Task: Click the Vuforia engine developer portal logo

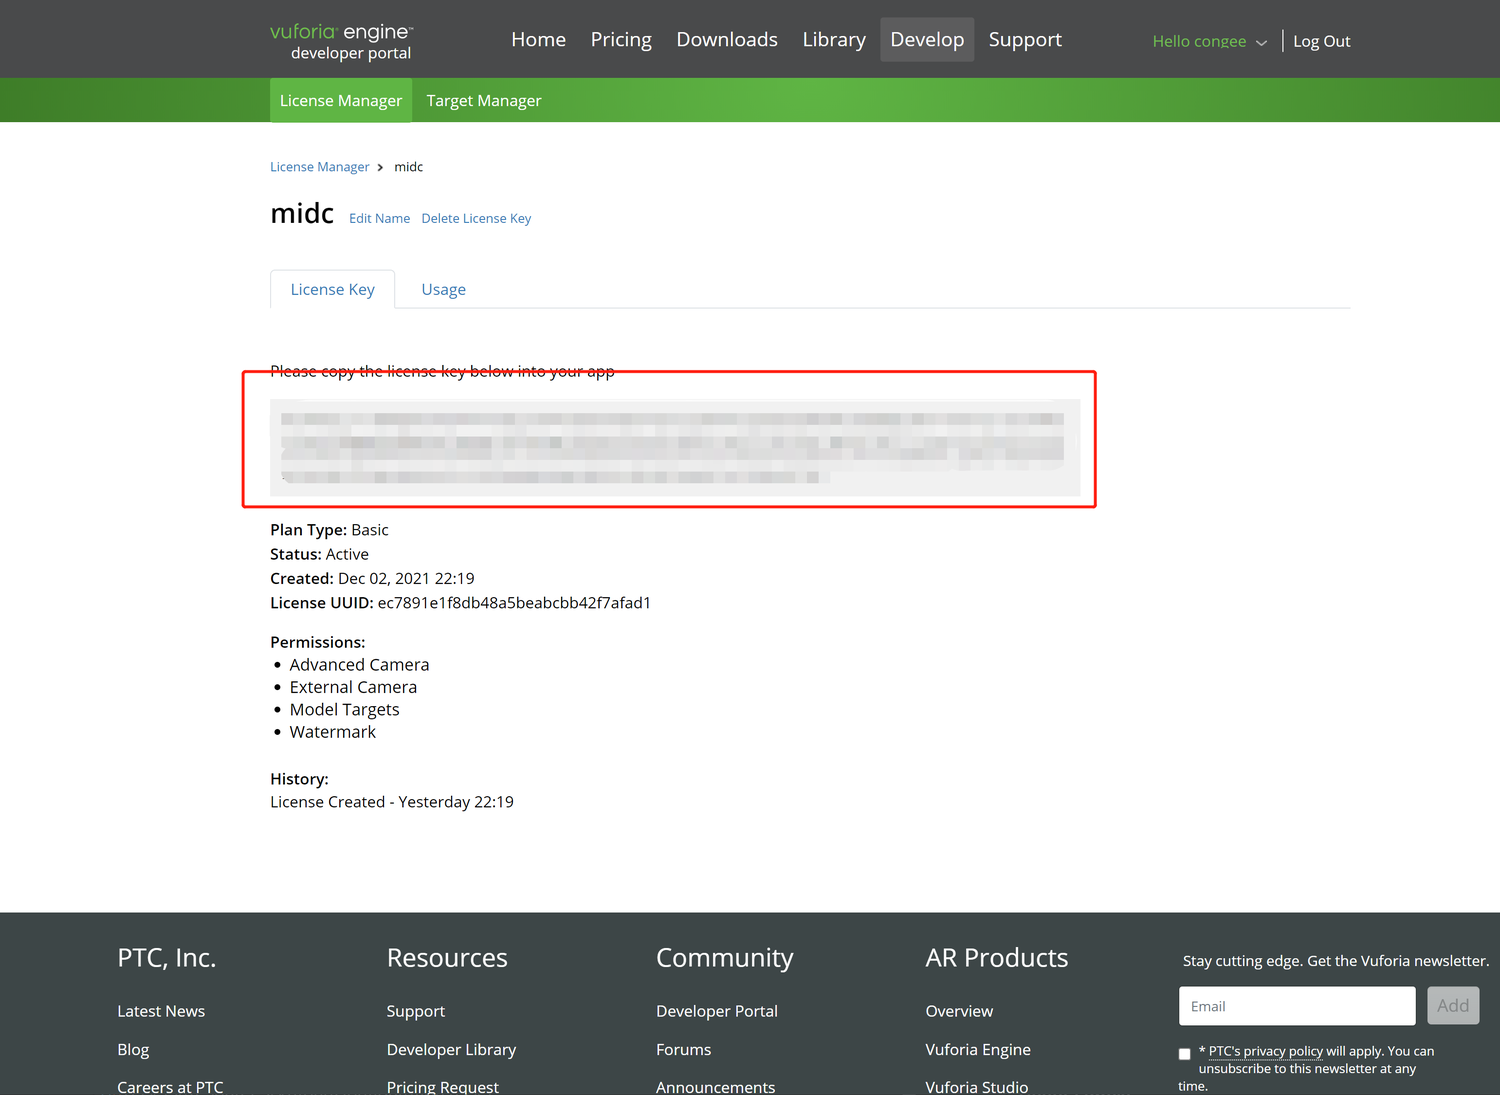Action: (342, 42)
